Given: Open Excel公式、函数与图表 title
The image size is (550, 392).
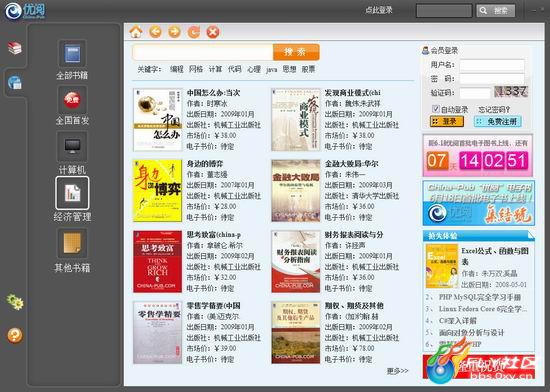Looking at the screenshot, I should [495, 256].
